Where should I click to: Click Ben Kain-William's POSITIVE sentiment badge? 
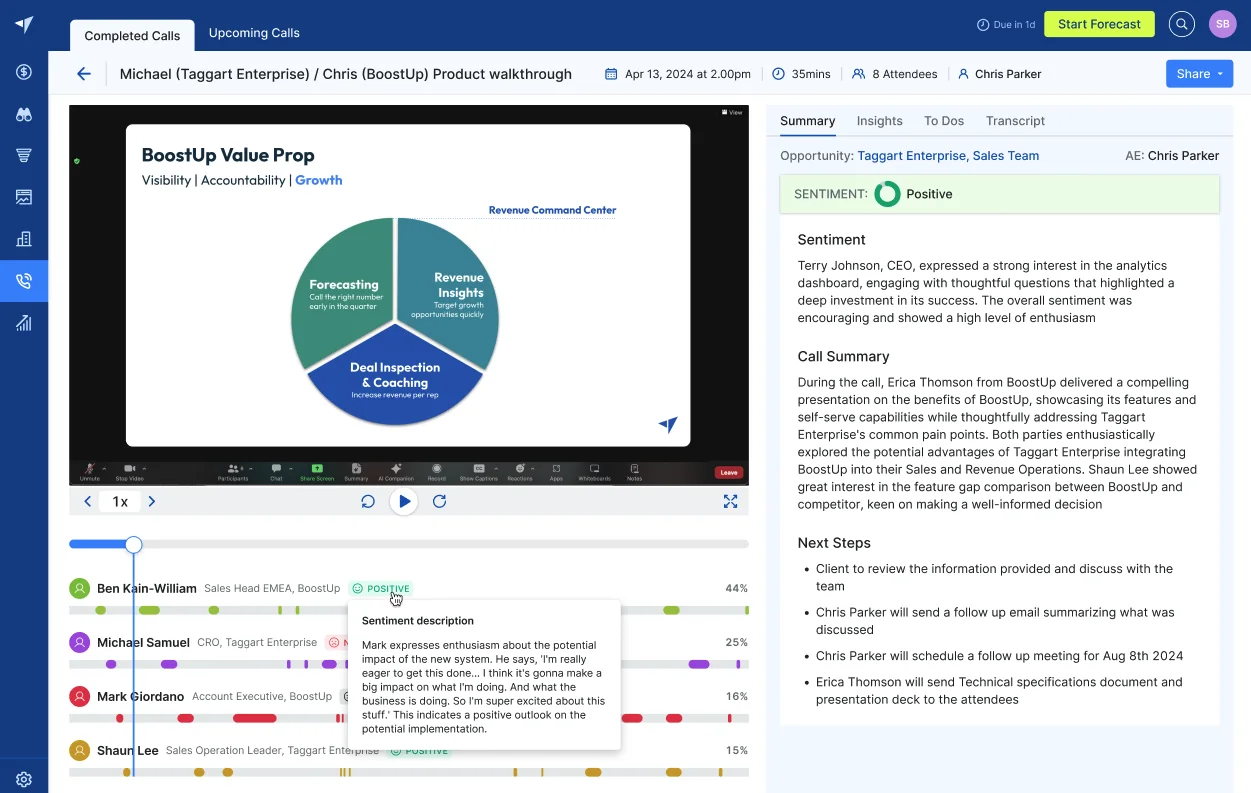click(381, 589)
